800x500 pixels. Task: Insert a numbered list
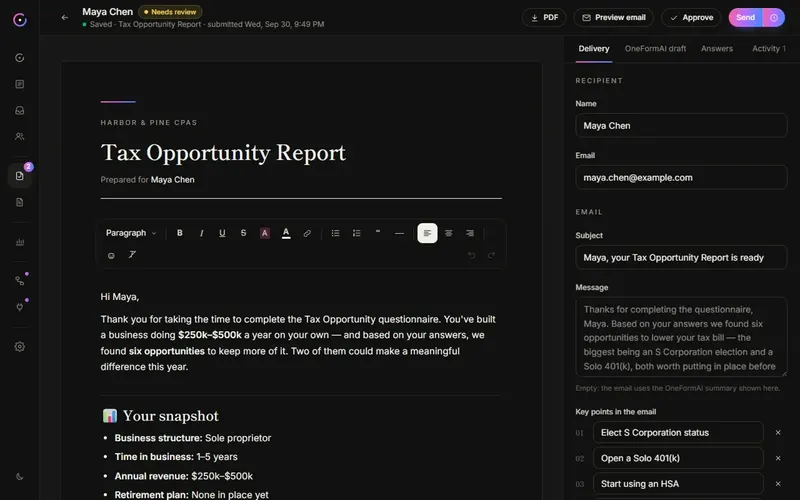tap(357, 233)
